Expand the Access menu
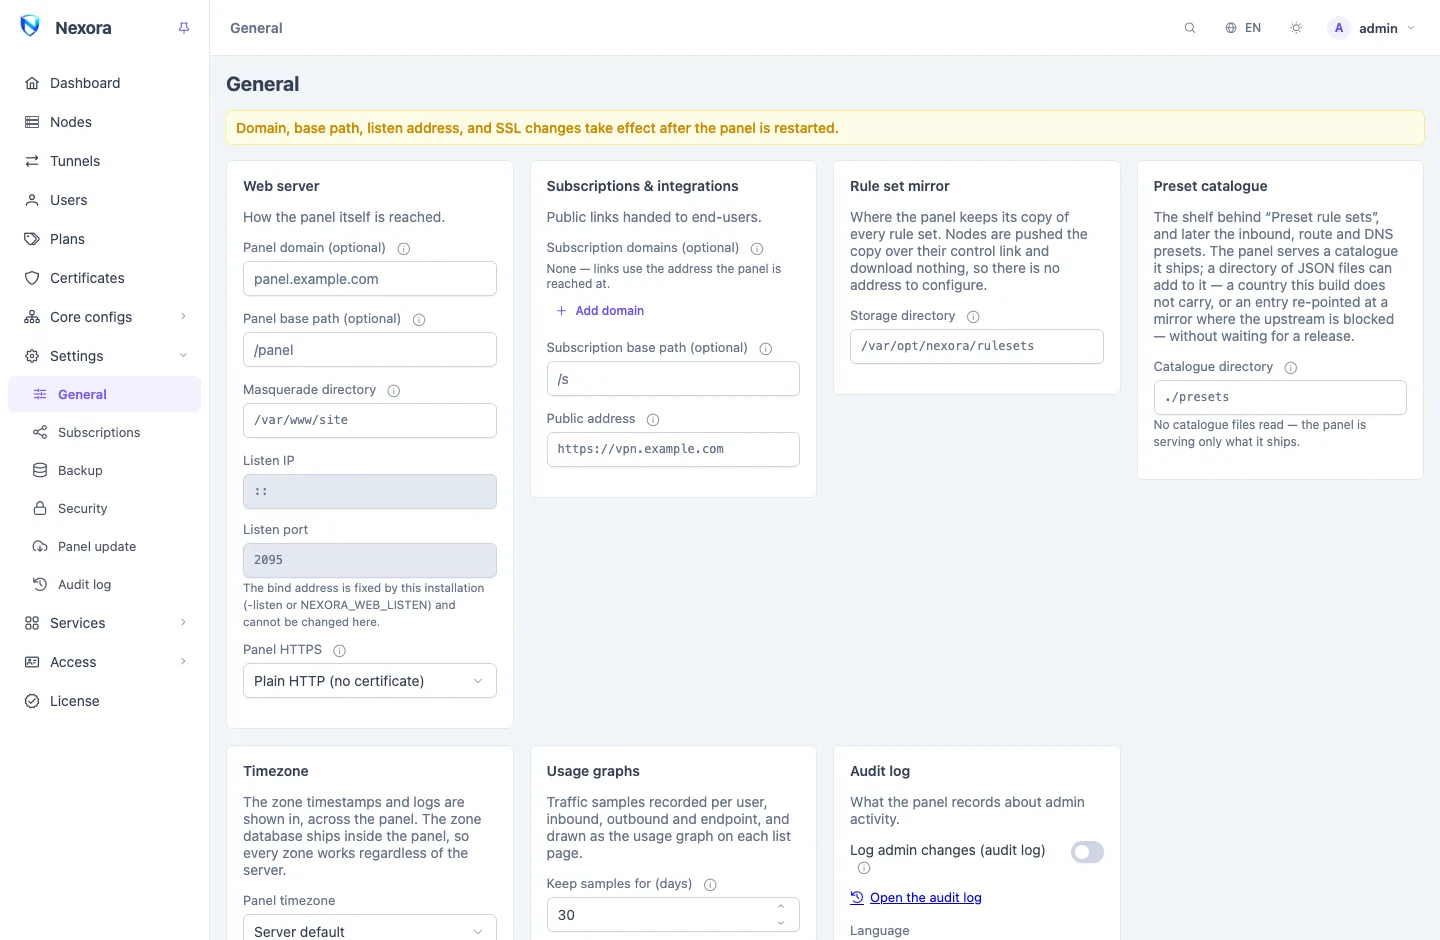This screenshot has width=1440, height=940. point(105,662)
